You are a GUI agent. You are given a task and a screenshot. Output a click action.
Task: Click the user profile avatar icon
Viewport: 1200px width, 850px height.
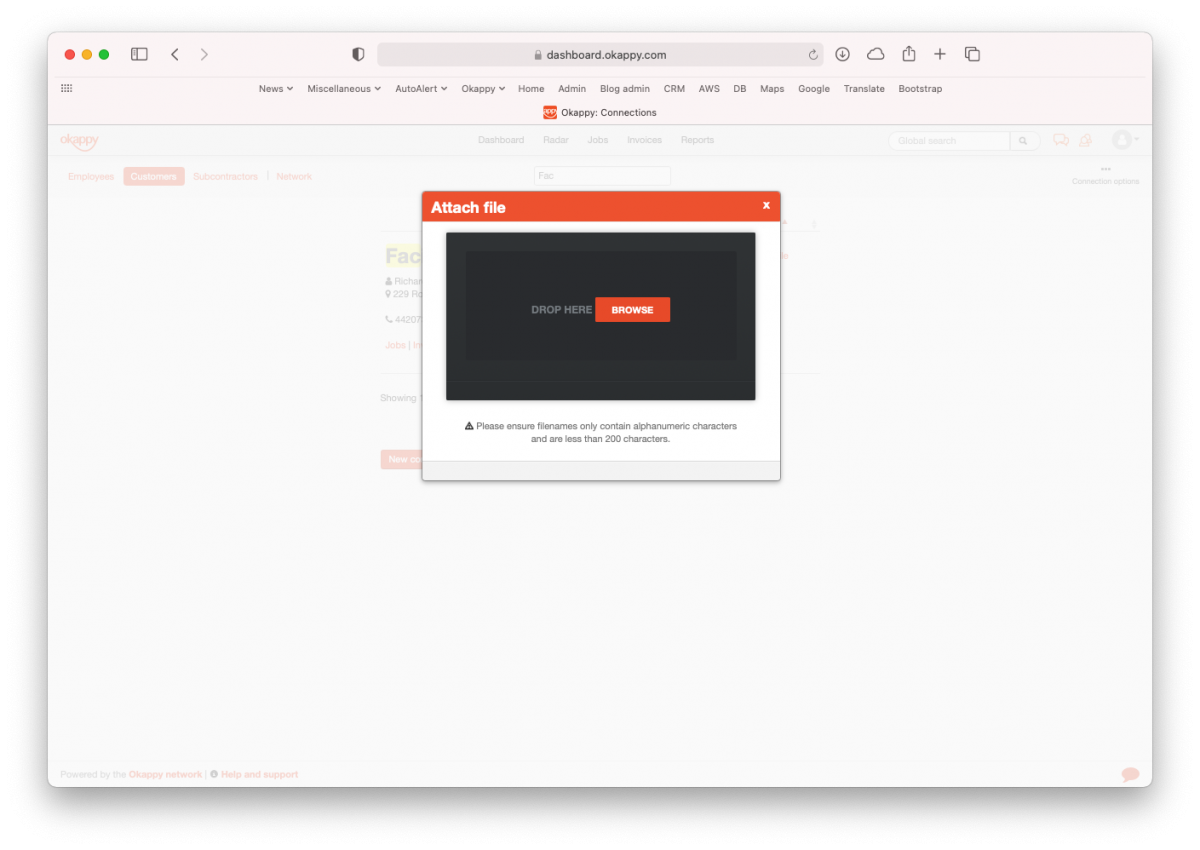[x=1121, y=140]
